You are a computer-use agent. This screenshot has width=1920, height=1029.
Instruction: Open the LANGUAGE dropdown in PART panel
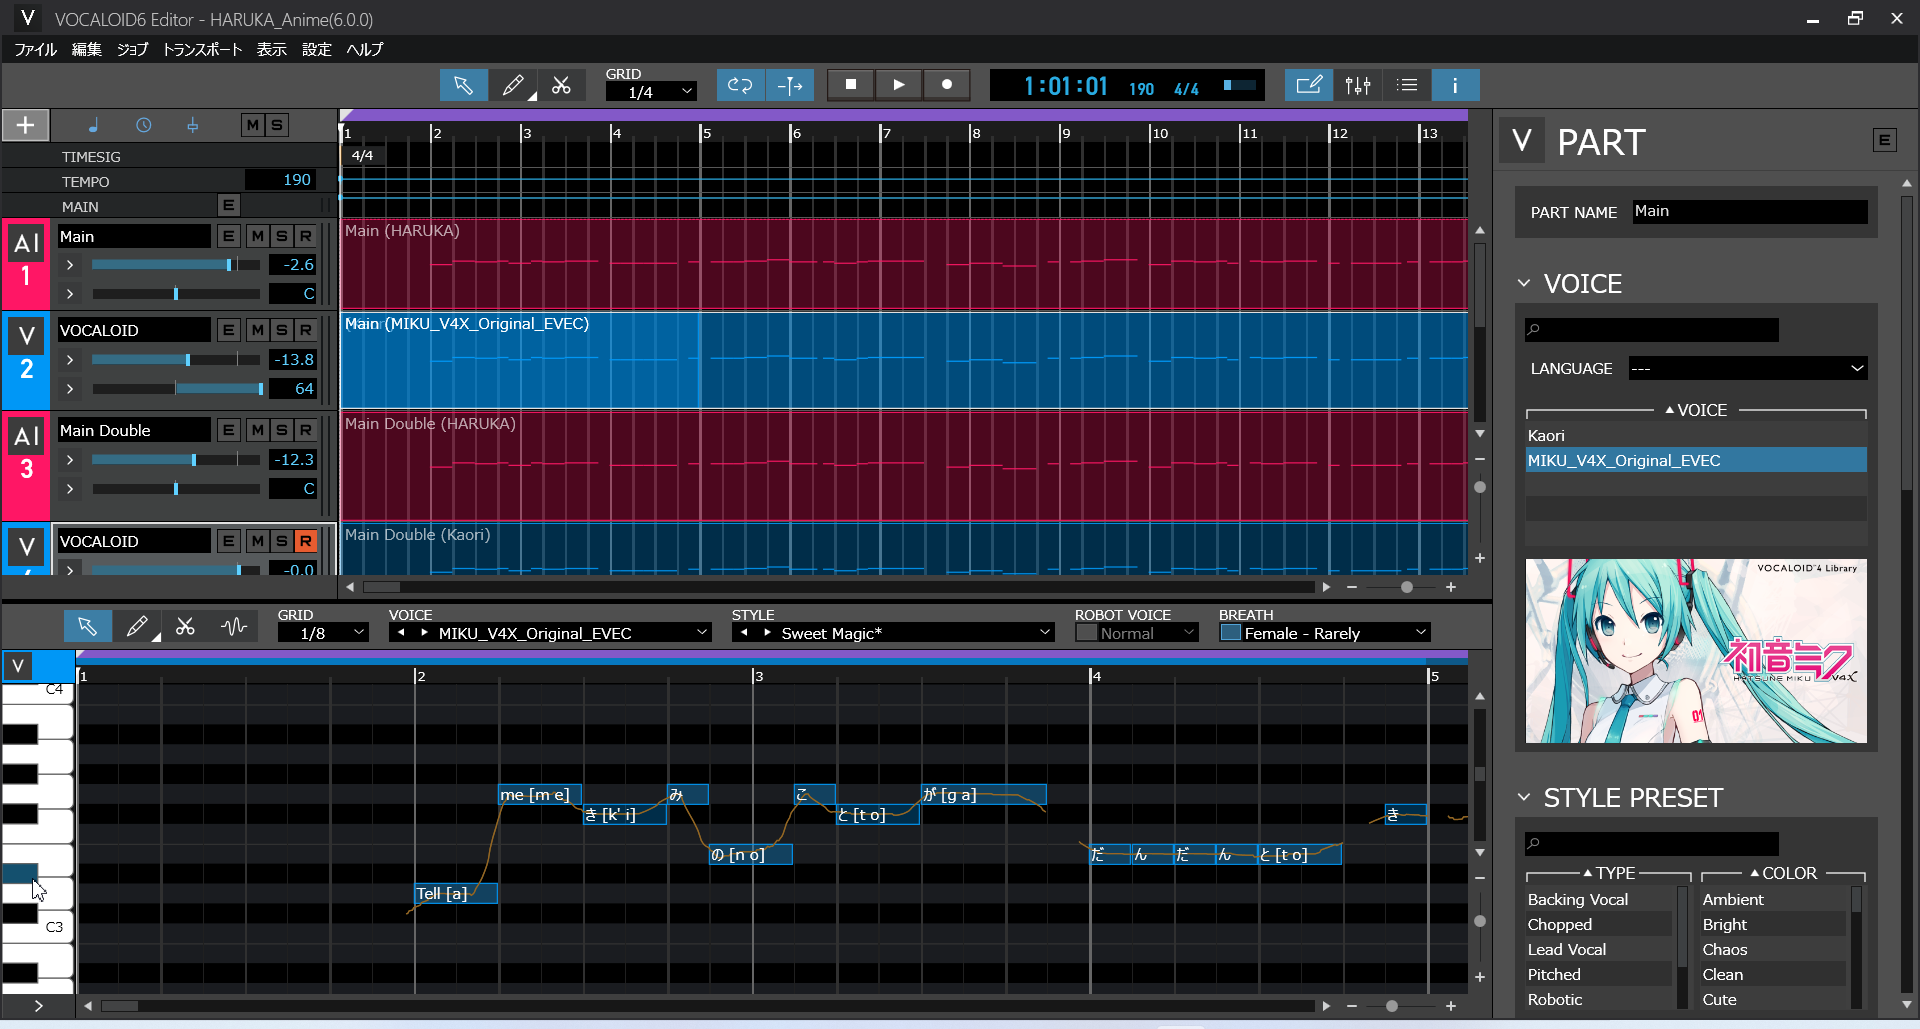click(x=1747, y=368)
